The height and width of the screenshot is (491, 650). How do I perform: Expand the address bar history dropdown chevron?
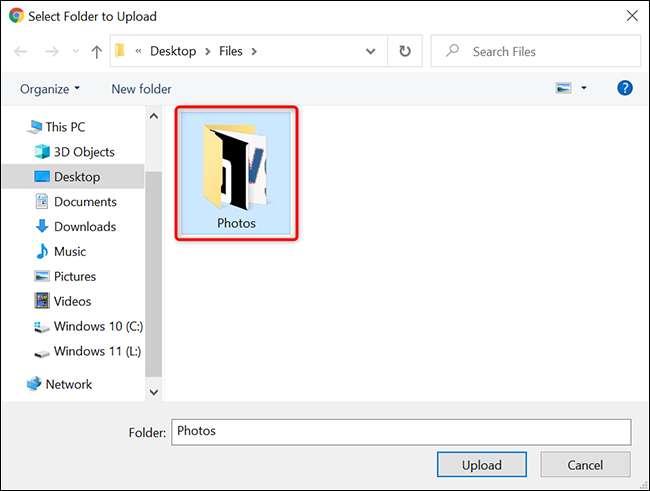[x=370, y=51]
